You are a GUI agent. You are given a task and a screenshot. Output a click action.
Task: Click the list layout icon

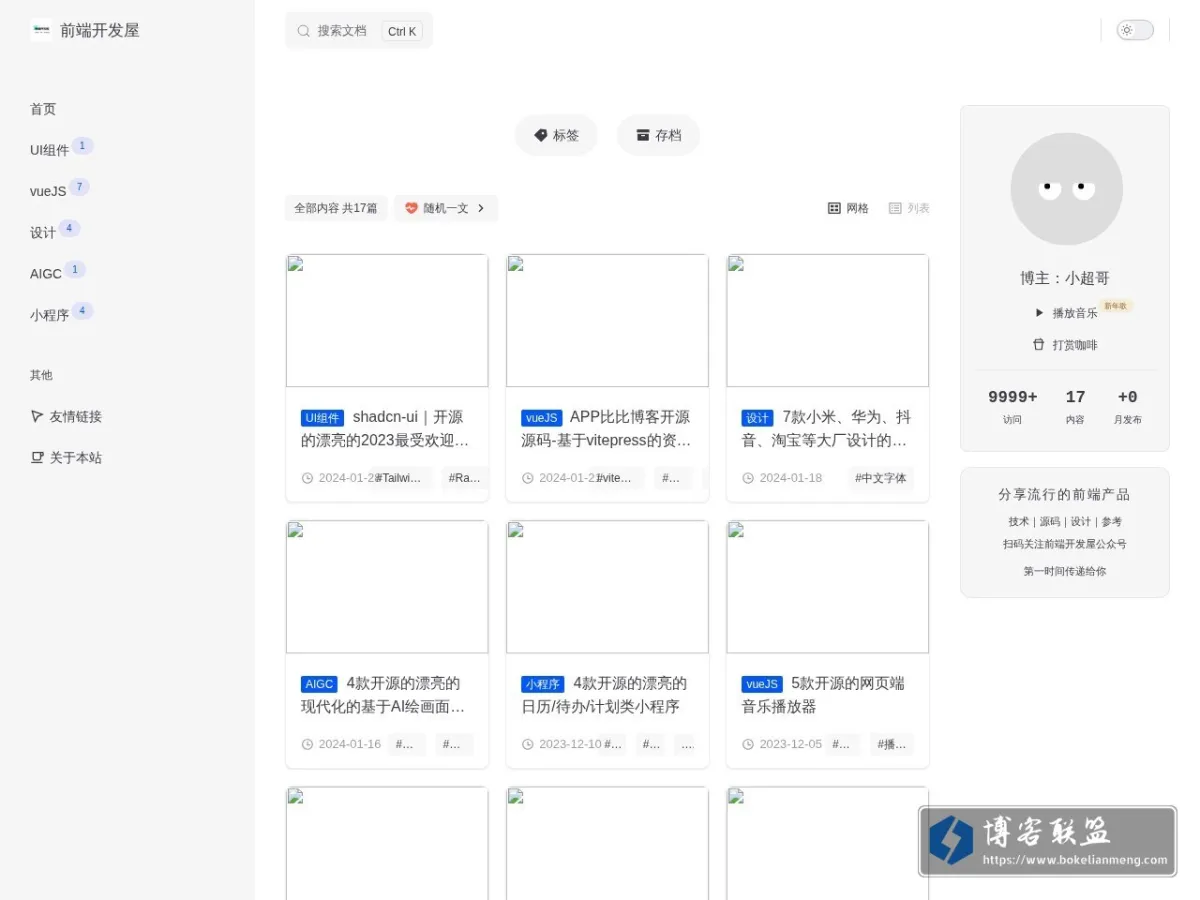[895, 208]
